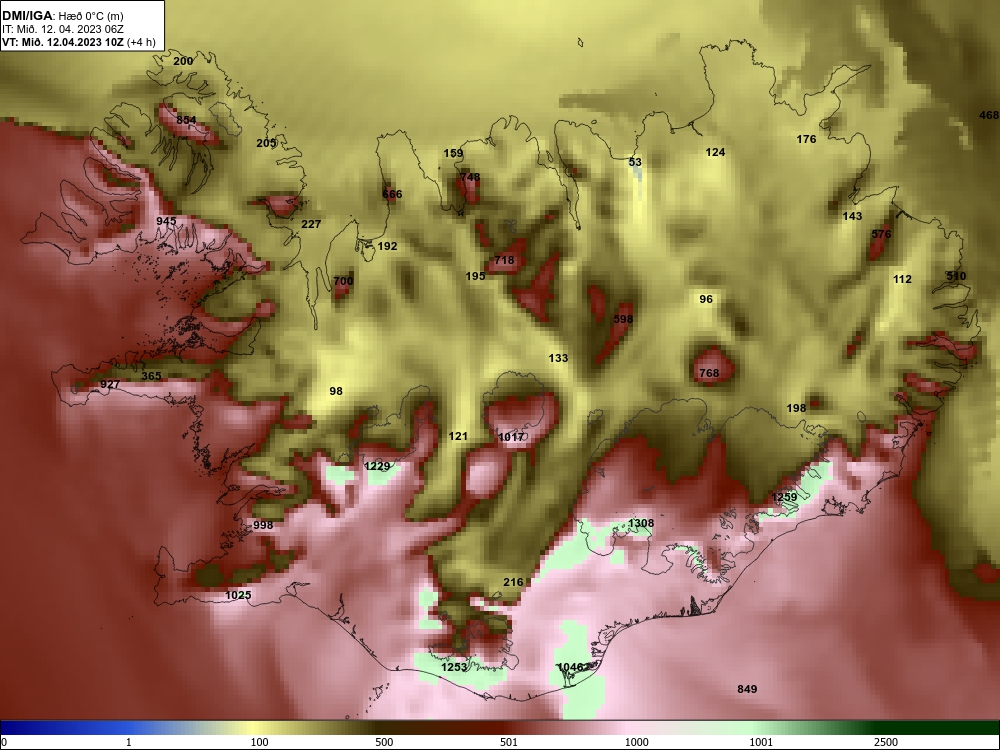
Task: Click the map value 98
Action: pyautogui.click(x=336, y=391)
